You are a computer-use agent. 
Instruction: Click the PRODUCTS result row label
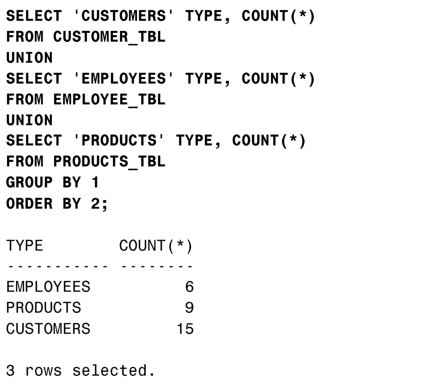coord(44,308)
